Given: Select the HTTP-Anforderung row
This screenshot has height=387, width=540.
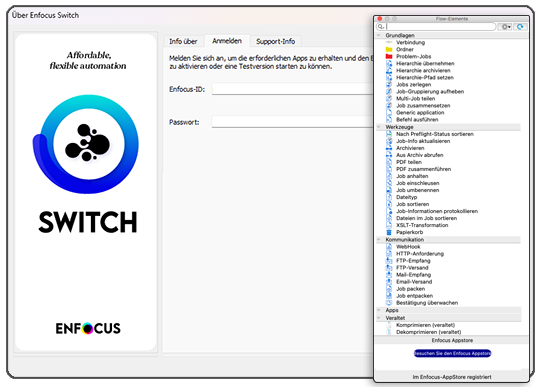Looking at the screenshot, I should [448, 254].
